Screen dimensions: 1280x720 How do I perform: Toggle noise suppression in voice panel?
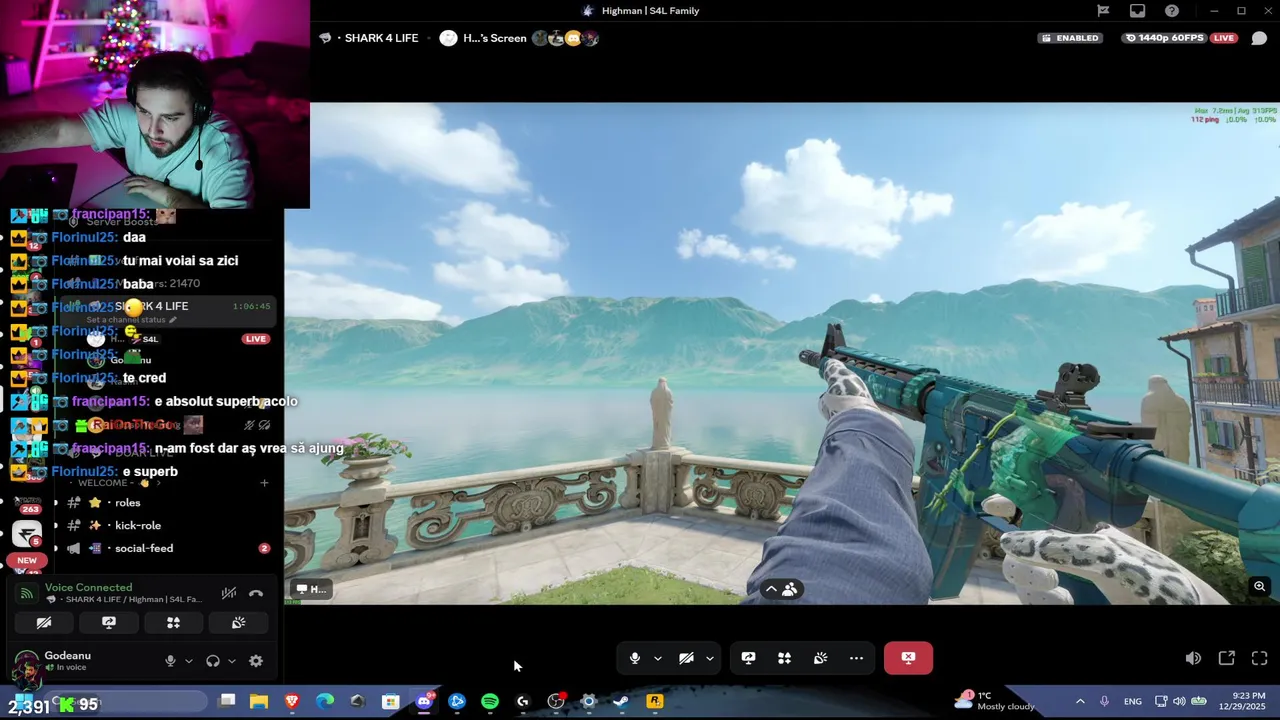coord(229,593)
